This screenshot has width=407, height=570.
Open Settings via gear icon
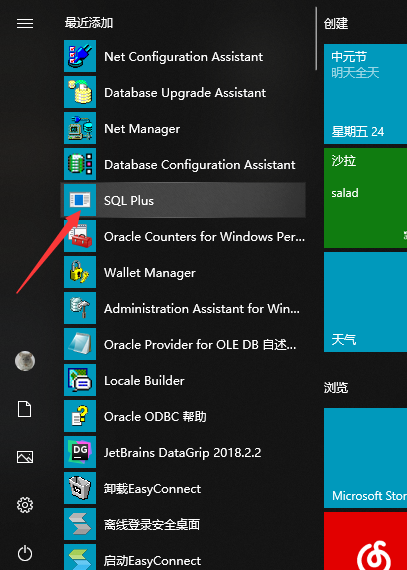pyautogui.click(x=25, y=505)
